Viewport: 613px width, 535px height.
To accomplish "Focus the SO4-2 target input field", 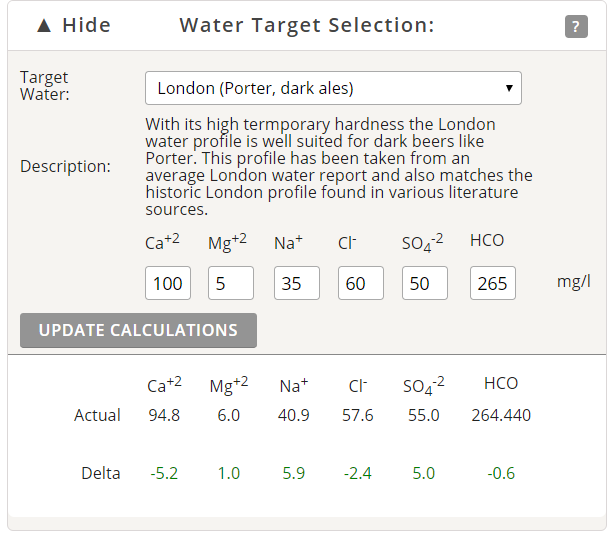I will 425,283.
